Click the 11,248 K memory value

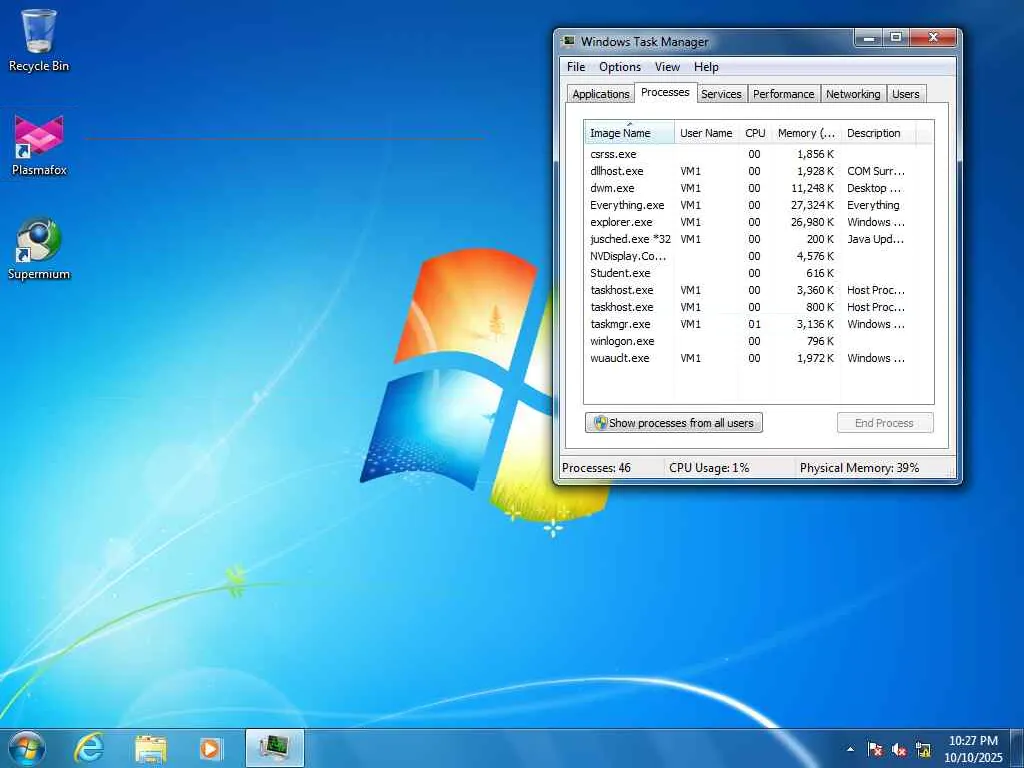tap(812, 188)
